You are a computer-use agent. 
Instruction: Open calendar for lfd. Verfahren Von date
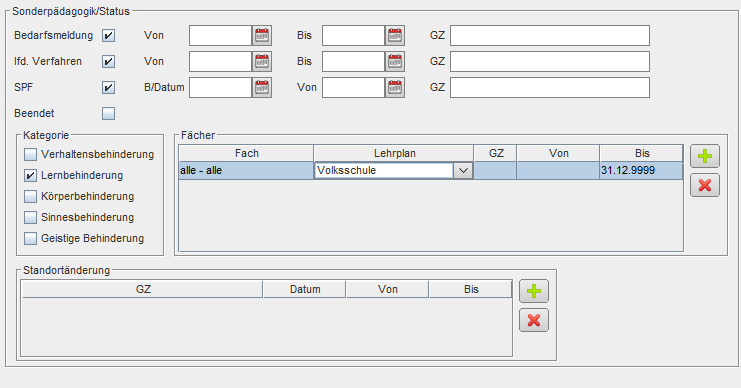coord(262,61)
